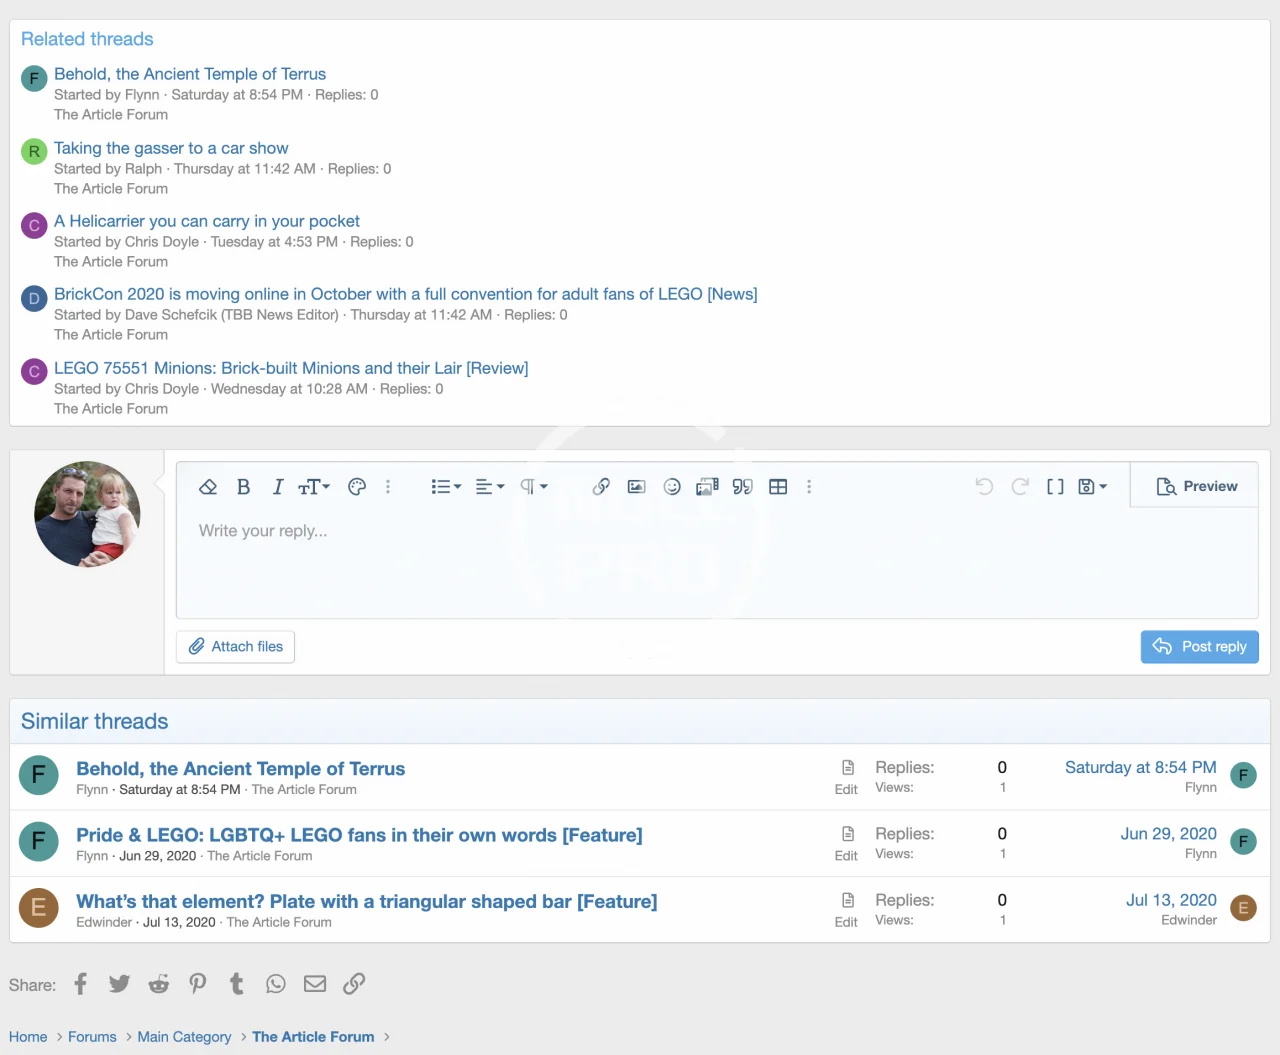
Task: Open the text alignment dropdown
Action: [x=489, y=487]
